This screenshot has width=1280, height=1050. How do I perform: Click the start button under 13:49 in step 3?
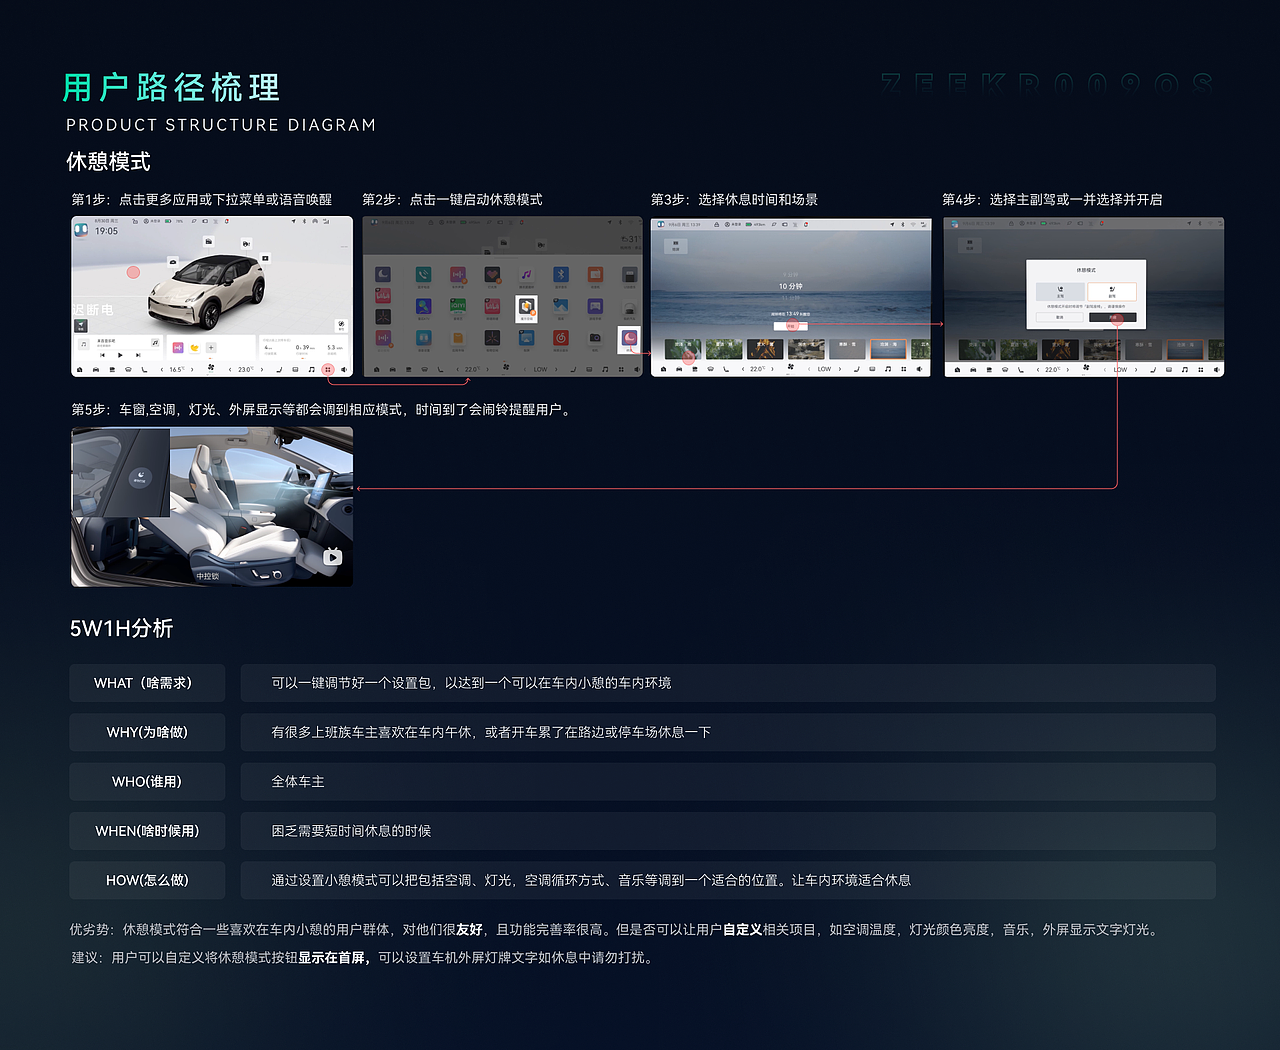point(791,326)
